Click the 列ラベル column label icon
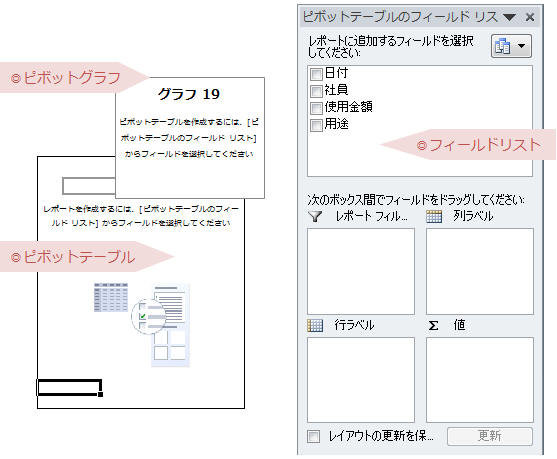This screenshot has width=557, height=459. point(434,216)
